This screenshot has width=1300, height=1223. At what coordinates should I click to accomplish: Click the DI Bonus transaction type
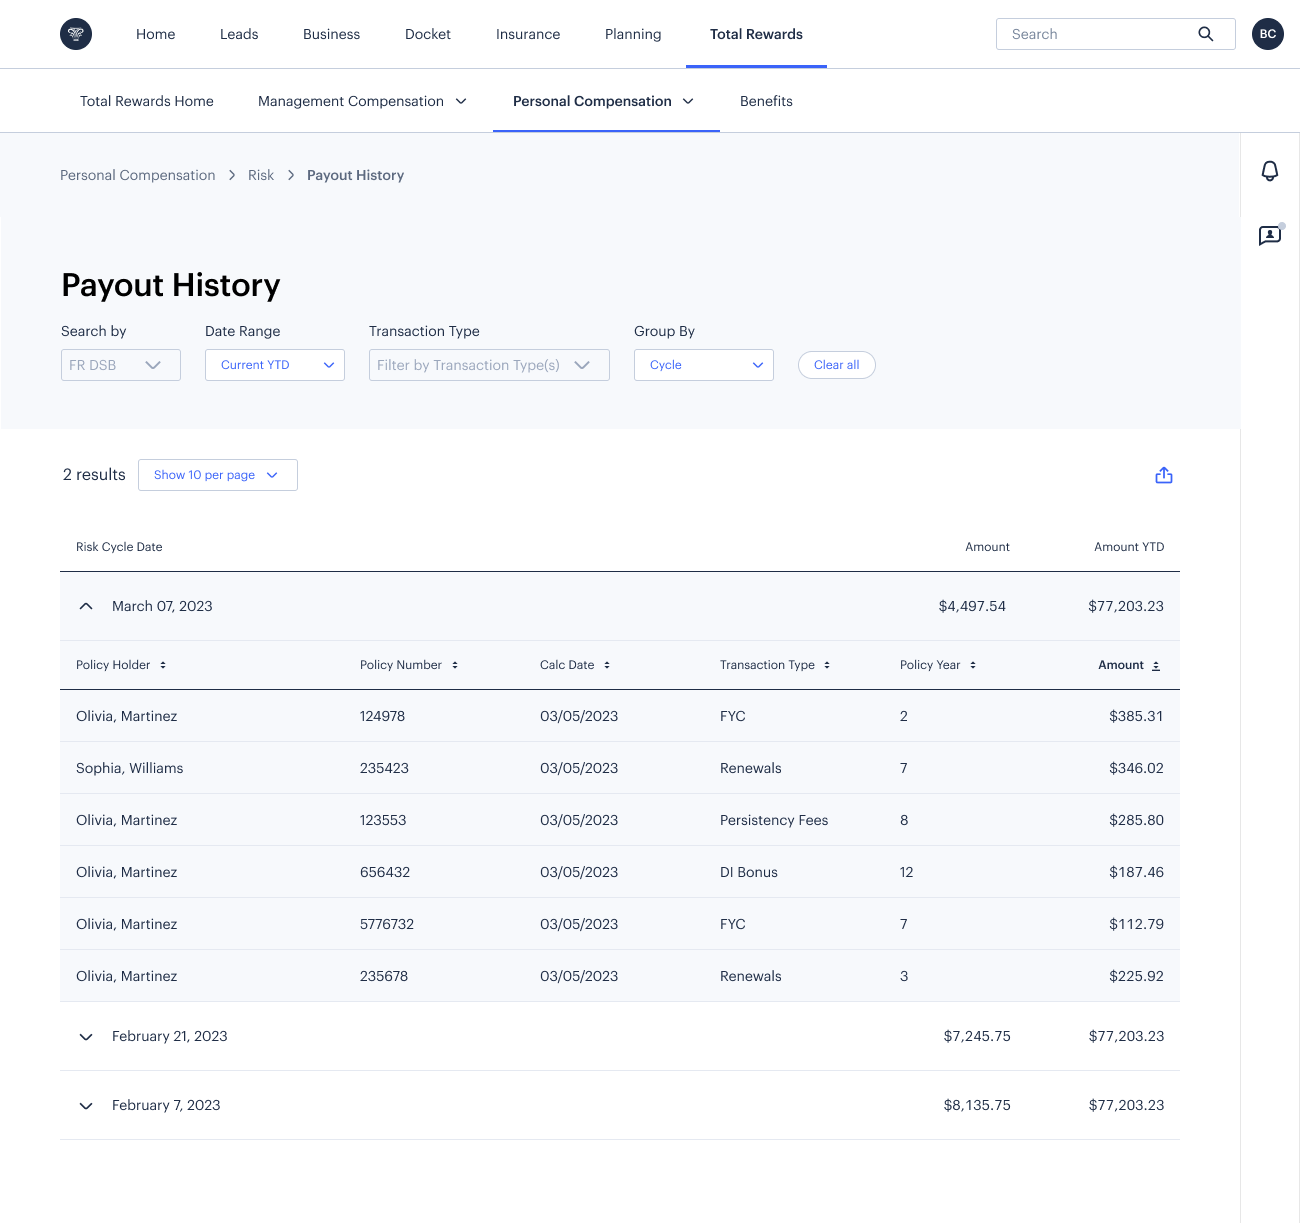click(x=749, y=872)
